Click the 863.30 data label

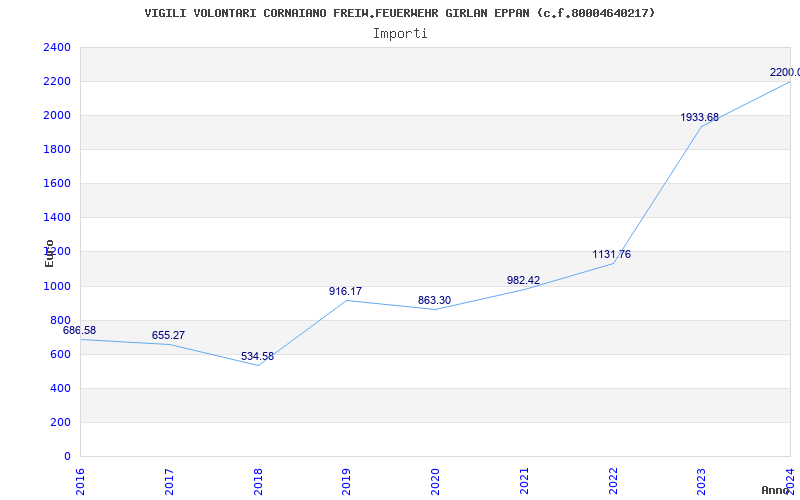pos(434,301)
